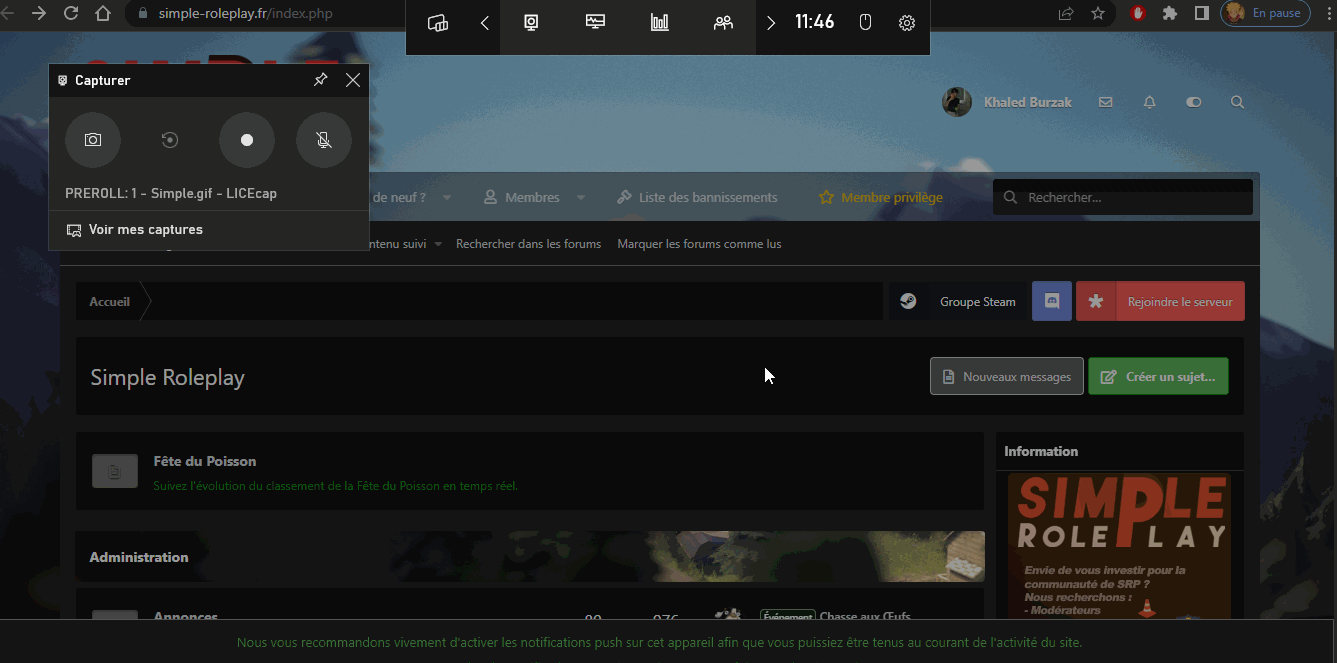Click Rejoindre le serveur button
The image size is (1337, 663).
click(1160, 301)
